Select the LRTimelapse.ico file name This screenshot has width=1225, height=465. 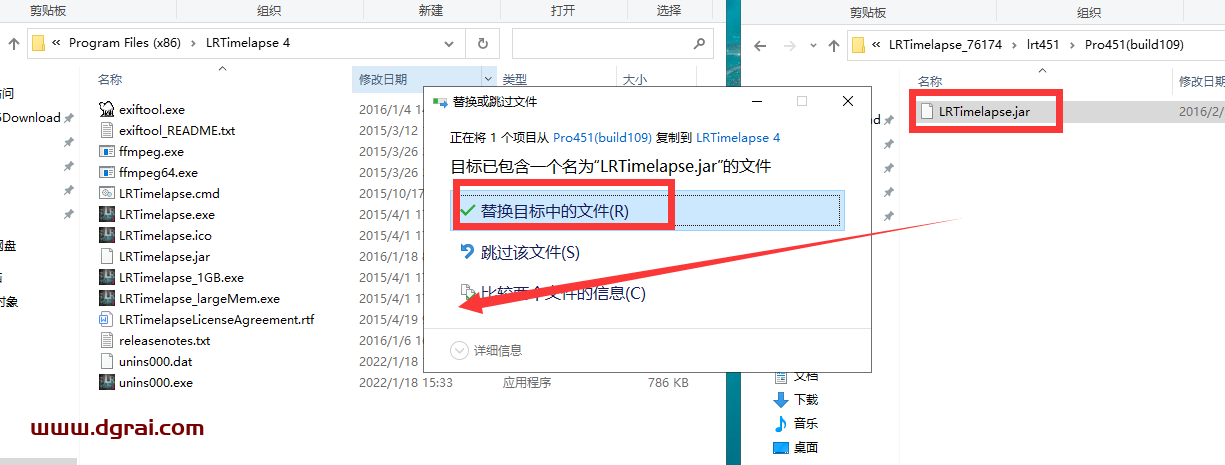[x=165, y=235]
